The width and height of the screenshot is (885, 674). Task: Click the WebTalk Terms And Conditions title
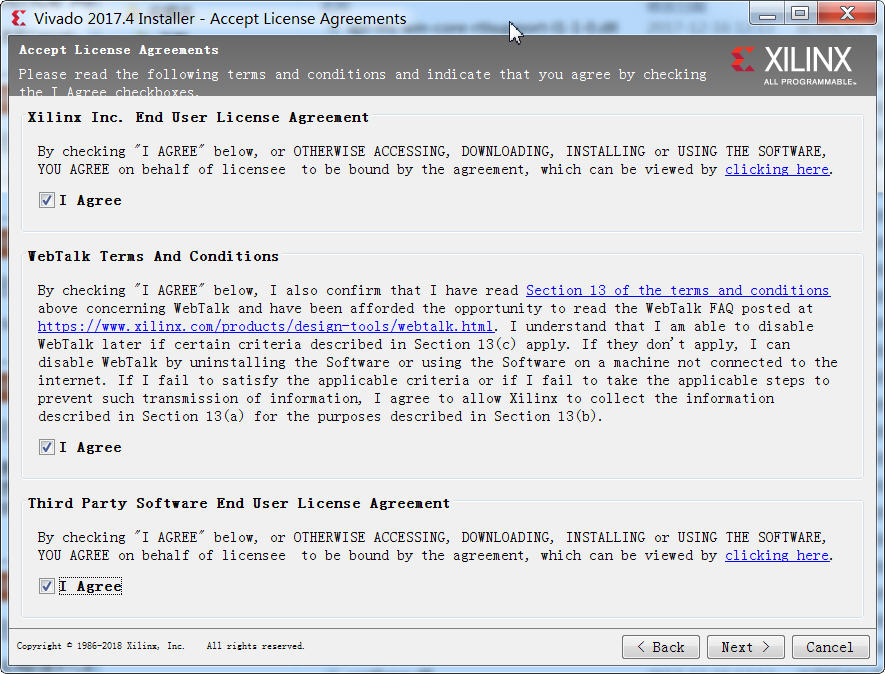(x=153, y=256)
